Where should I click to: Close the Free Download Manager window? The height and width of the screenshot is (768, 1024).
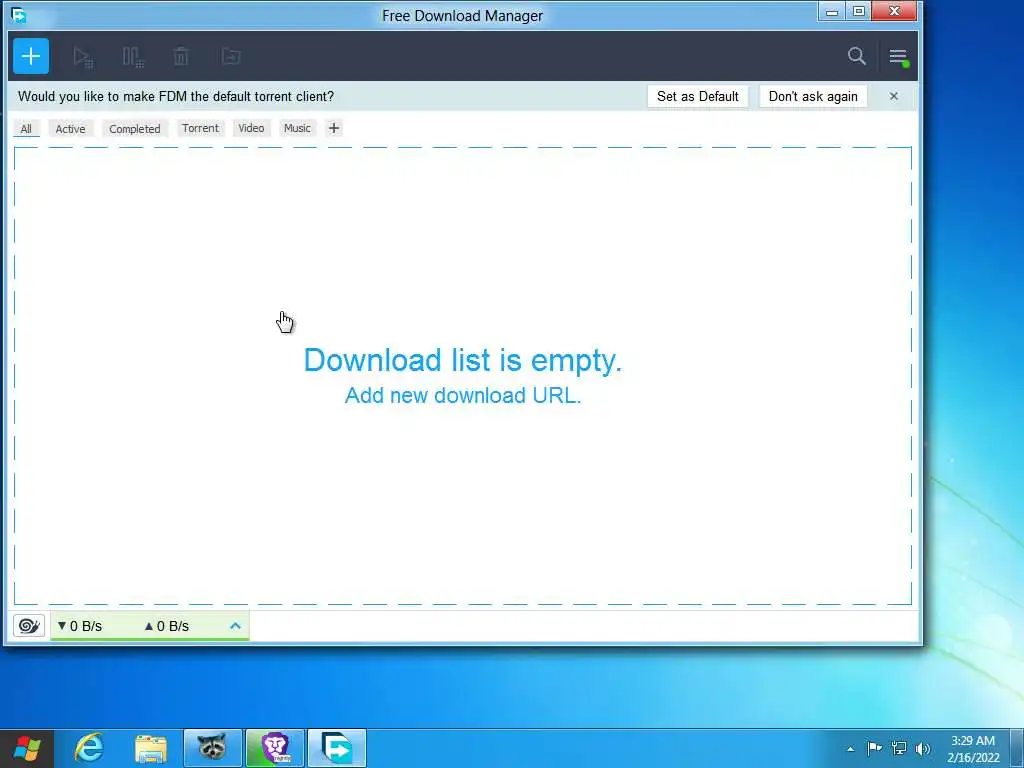[x=895, y=11]
